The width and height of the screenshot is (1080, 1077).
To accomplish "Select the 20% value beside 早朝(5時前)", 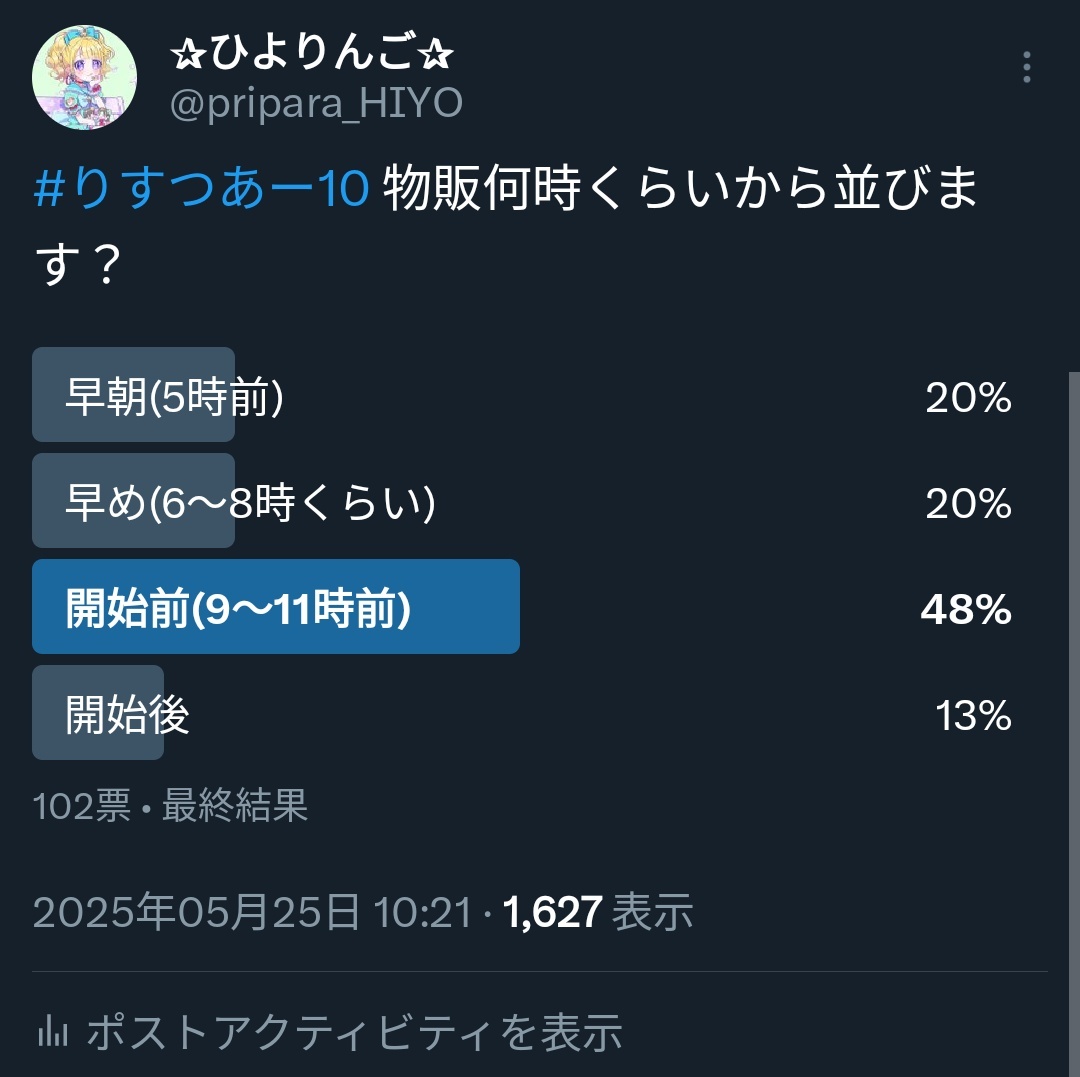I will click(x=968, y=397).
